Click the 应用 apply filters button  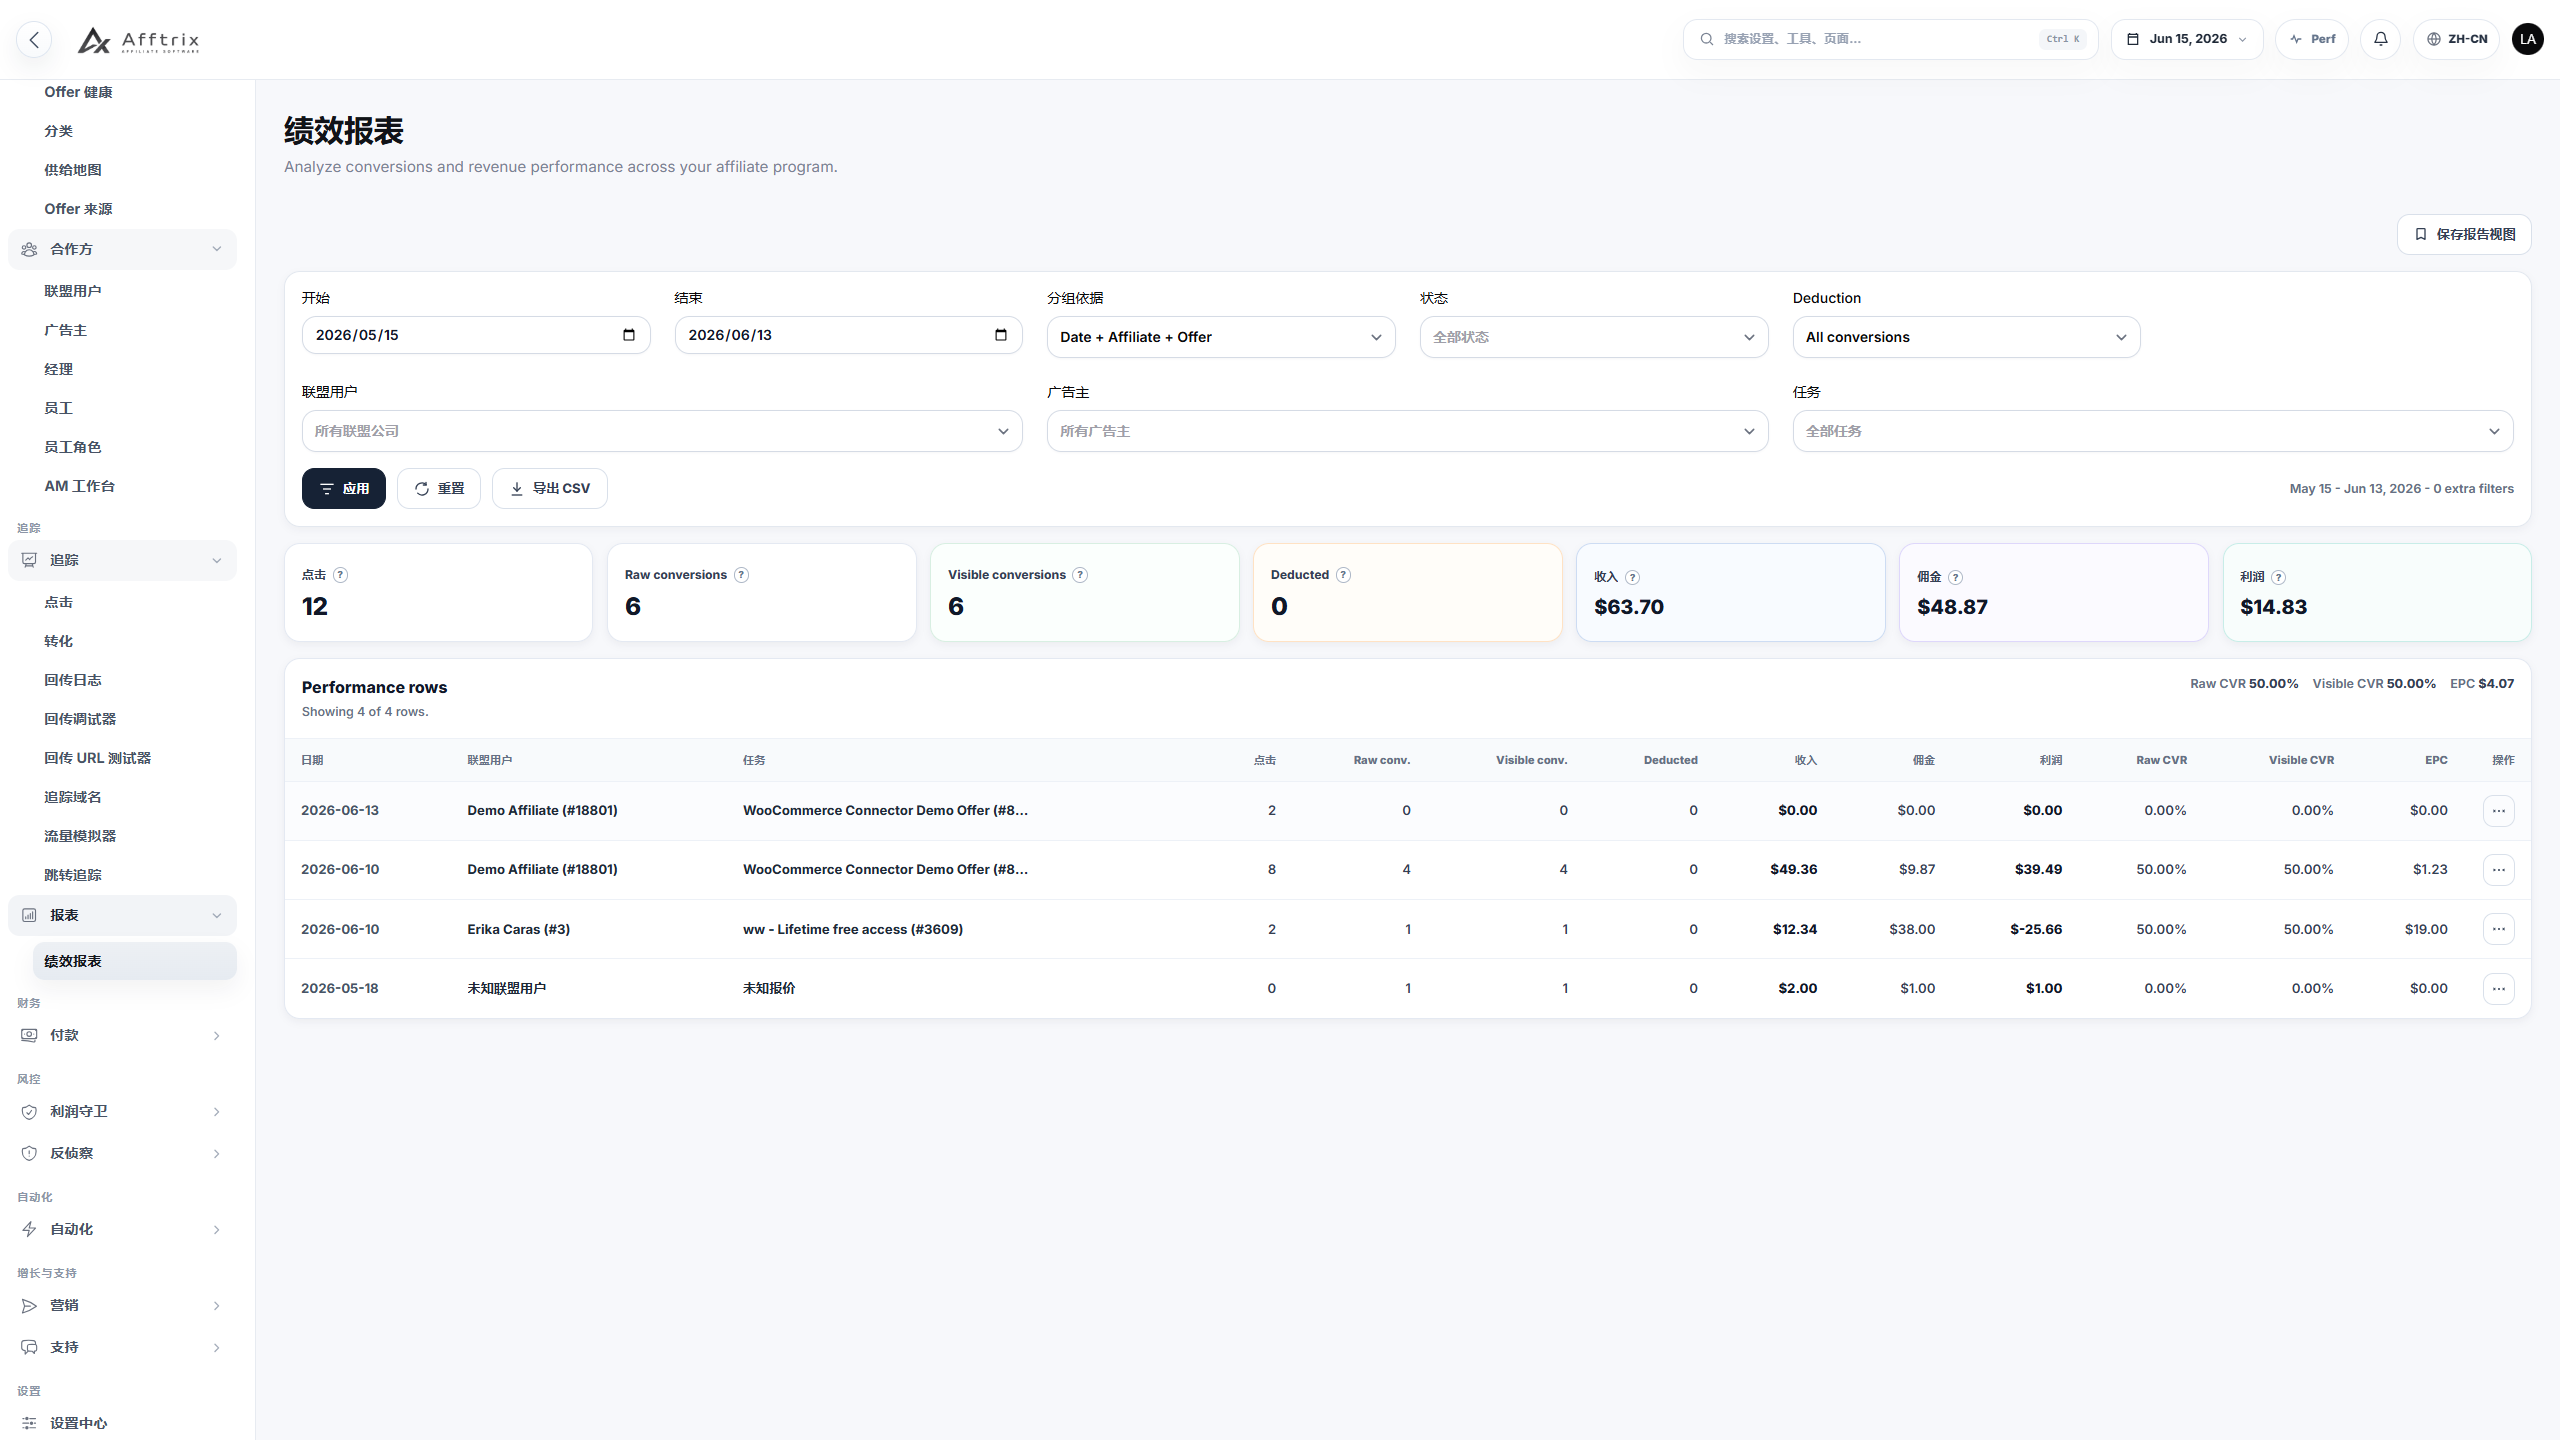click(343, 488)
